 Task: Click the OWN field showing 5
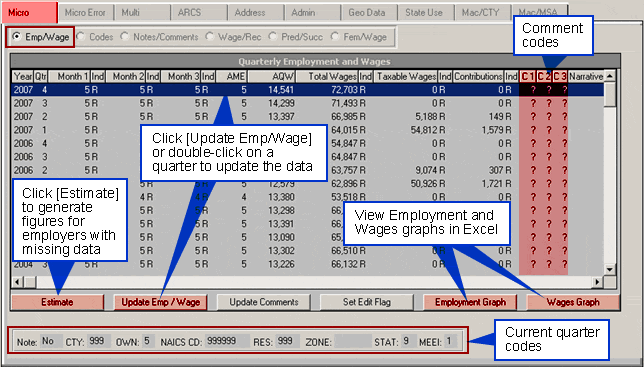click(x=147, y=341)
